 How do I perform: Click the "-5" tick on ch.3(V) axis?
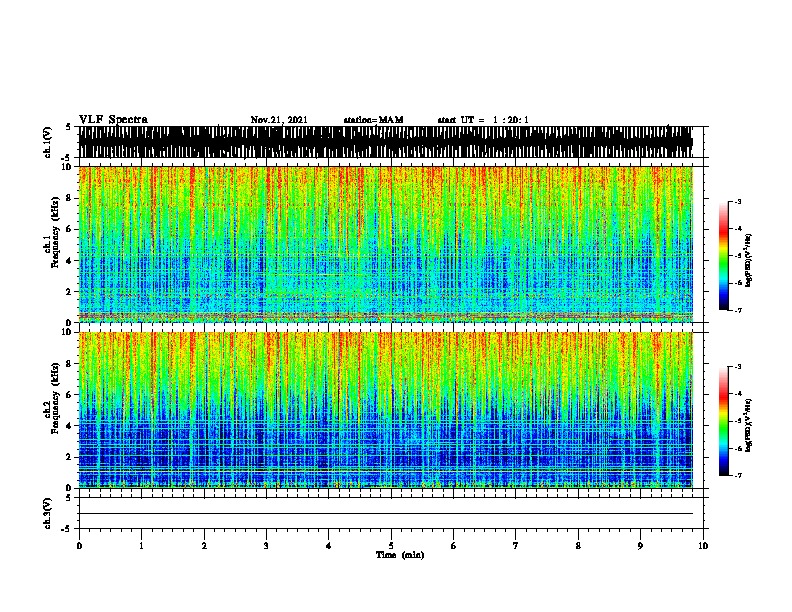pyautogui.click(x=67, y=529)
